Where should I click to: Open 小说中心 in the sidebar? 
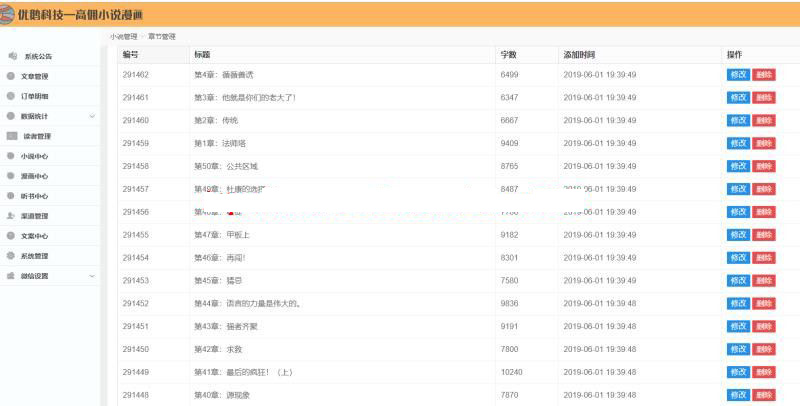(x=34, y=156)
